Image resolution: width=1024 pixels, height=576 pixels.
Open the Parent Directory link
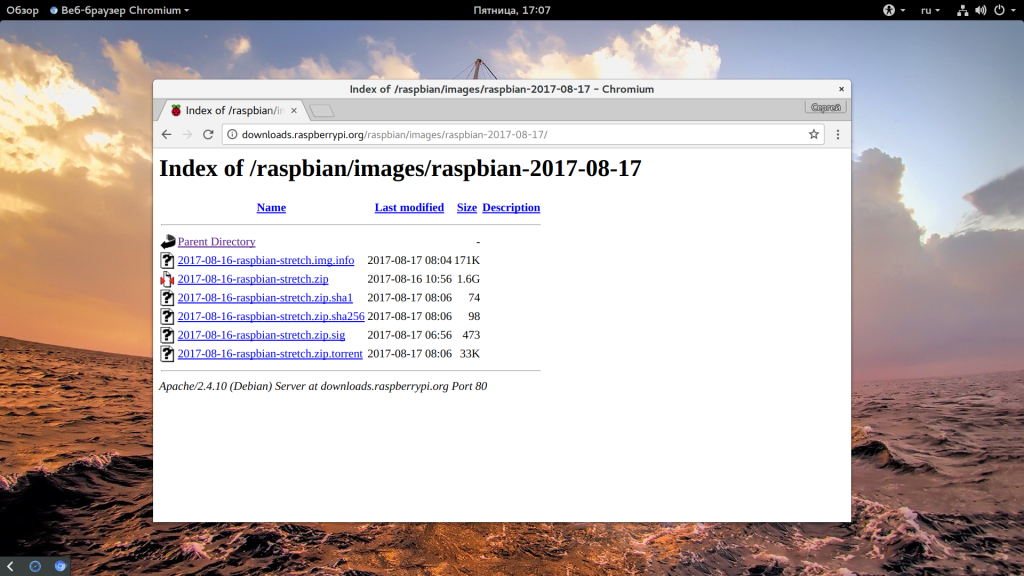(216, 242)
